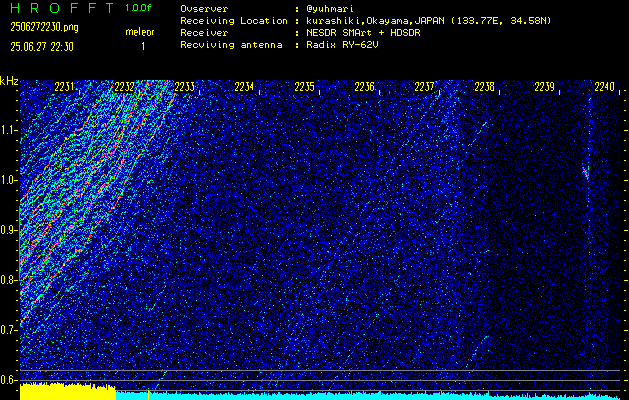
Task: Click the 2234 time marker
Action: point(245,87)
